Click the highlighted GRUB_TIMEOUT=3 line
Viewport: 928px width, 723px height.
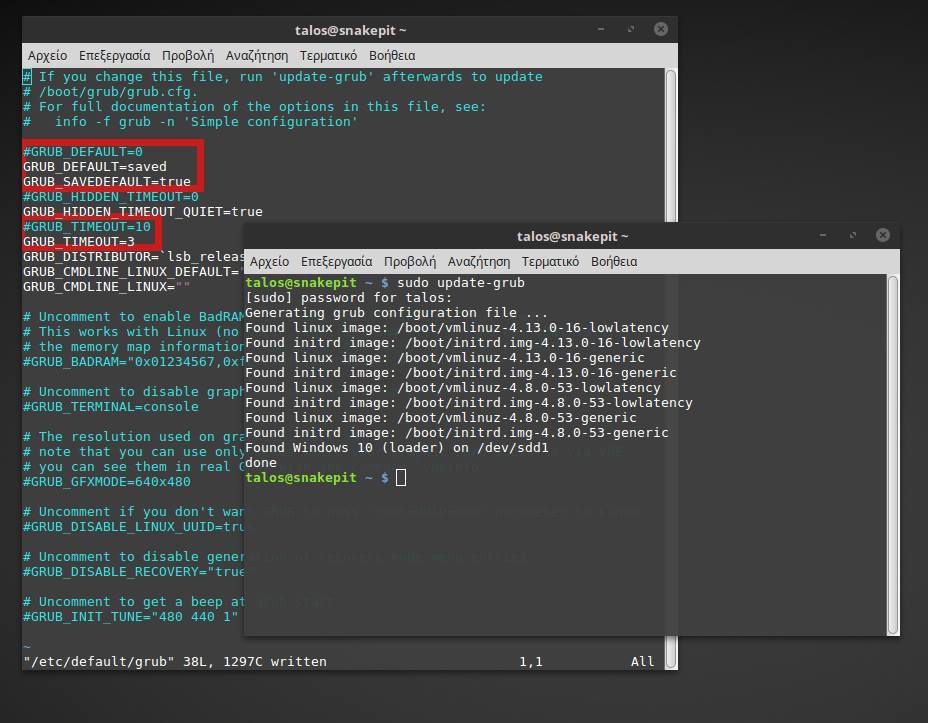(x=78, y=241)
